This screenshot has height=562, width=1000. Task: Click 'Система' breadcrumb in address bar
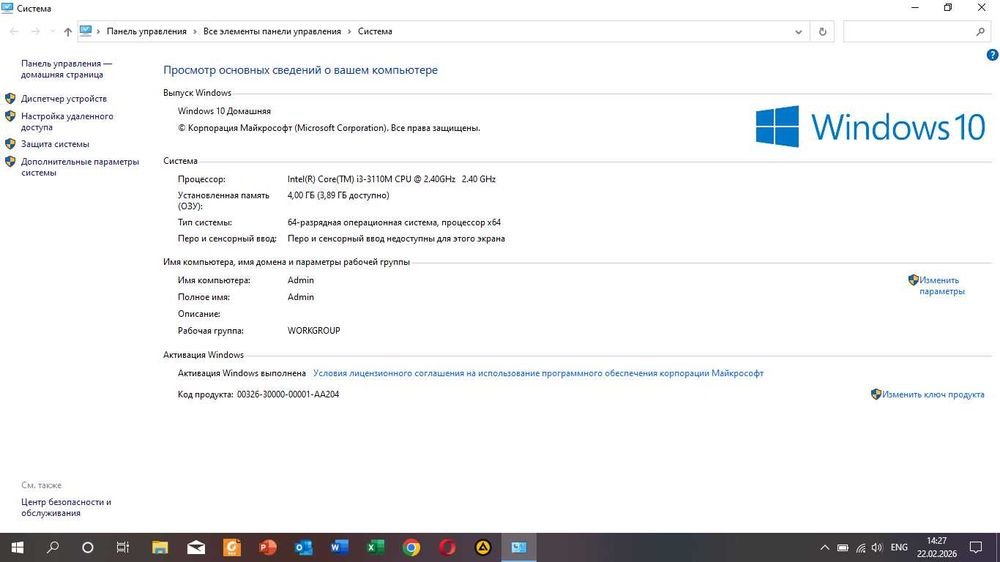click(x=375, y=31)
